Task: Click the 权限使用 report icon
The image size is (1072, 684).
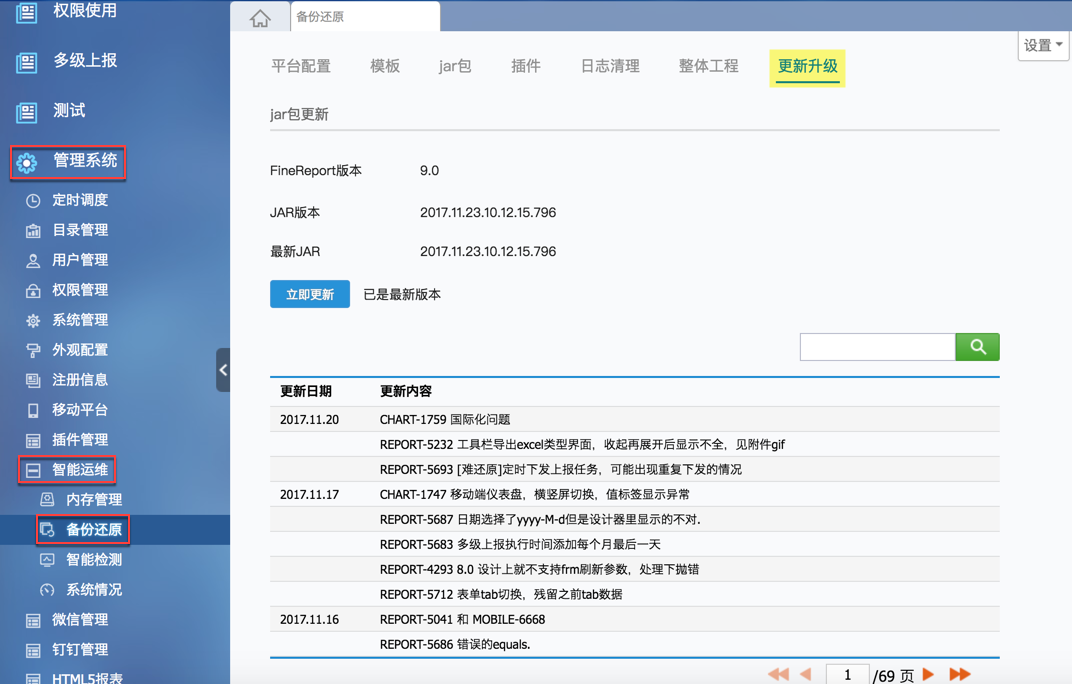Action: [x=27, y=12]
